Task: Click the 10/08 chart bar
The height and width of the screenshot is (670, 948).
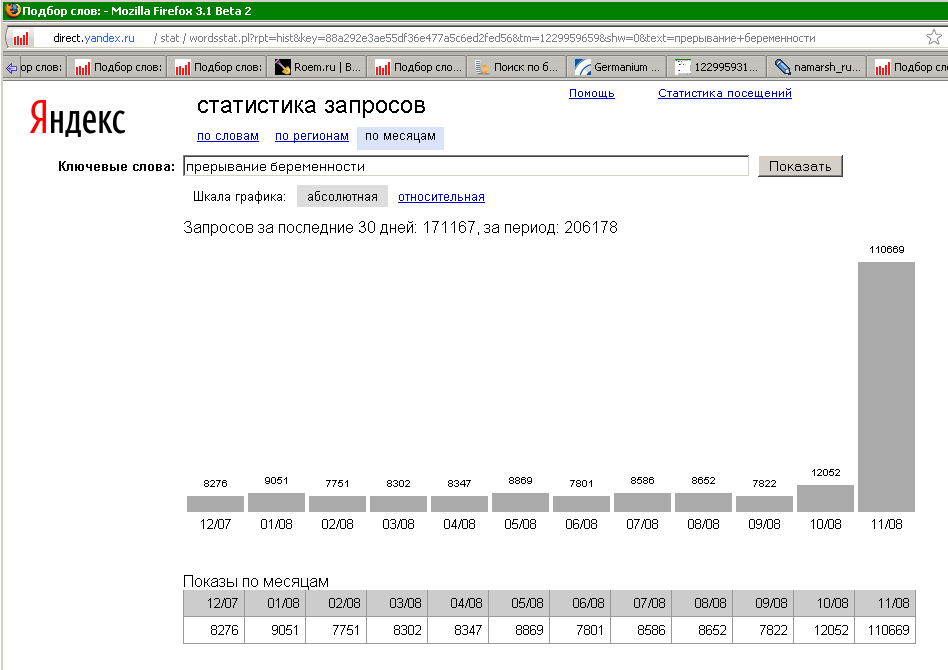Action: pos(825,498)
